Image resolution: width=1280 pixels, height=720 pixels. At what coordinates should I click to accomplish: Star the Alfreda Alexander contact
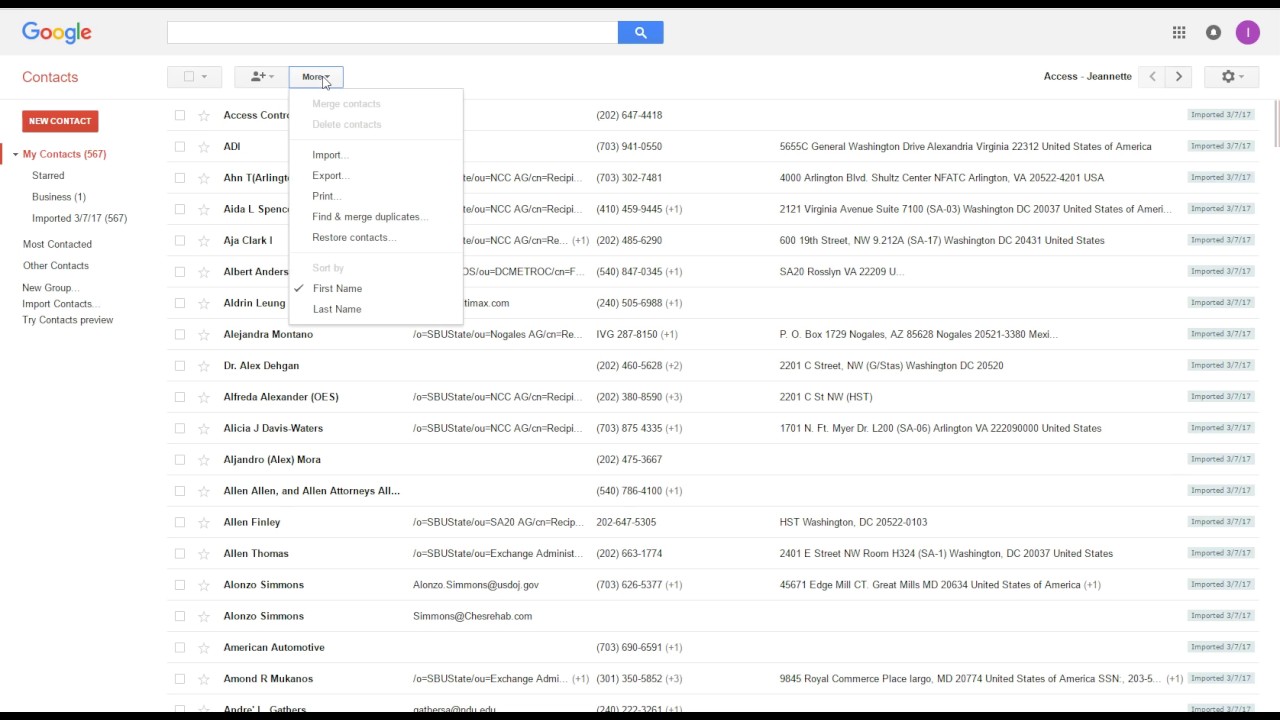(x=204, y=397)
